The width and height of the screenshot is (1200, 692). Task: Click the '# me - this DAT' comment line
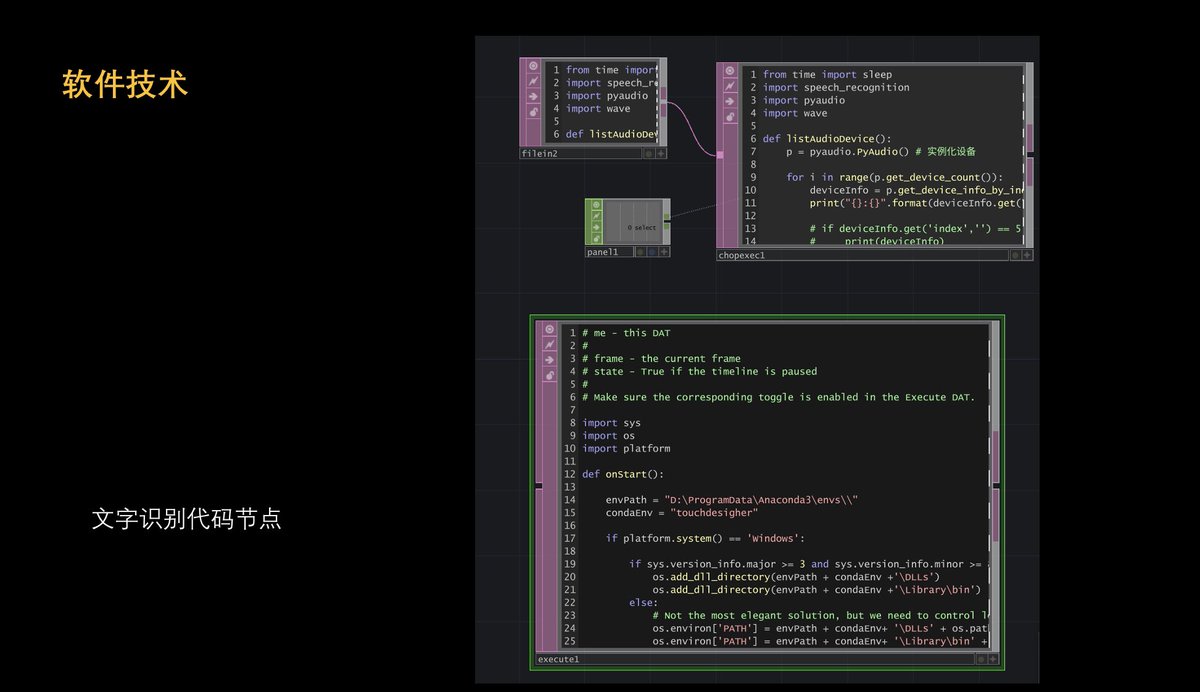tap(626, 333)
